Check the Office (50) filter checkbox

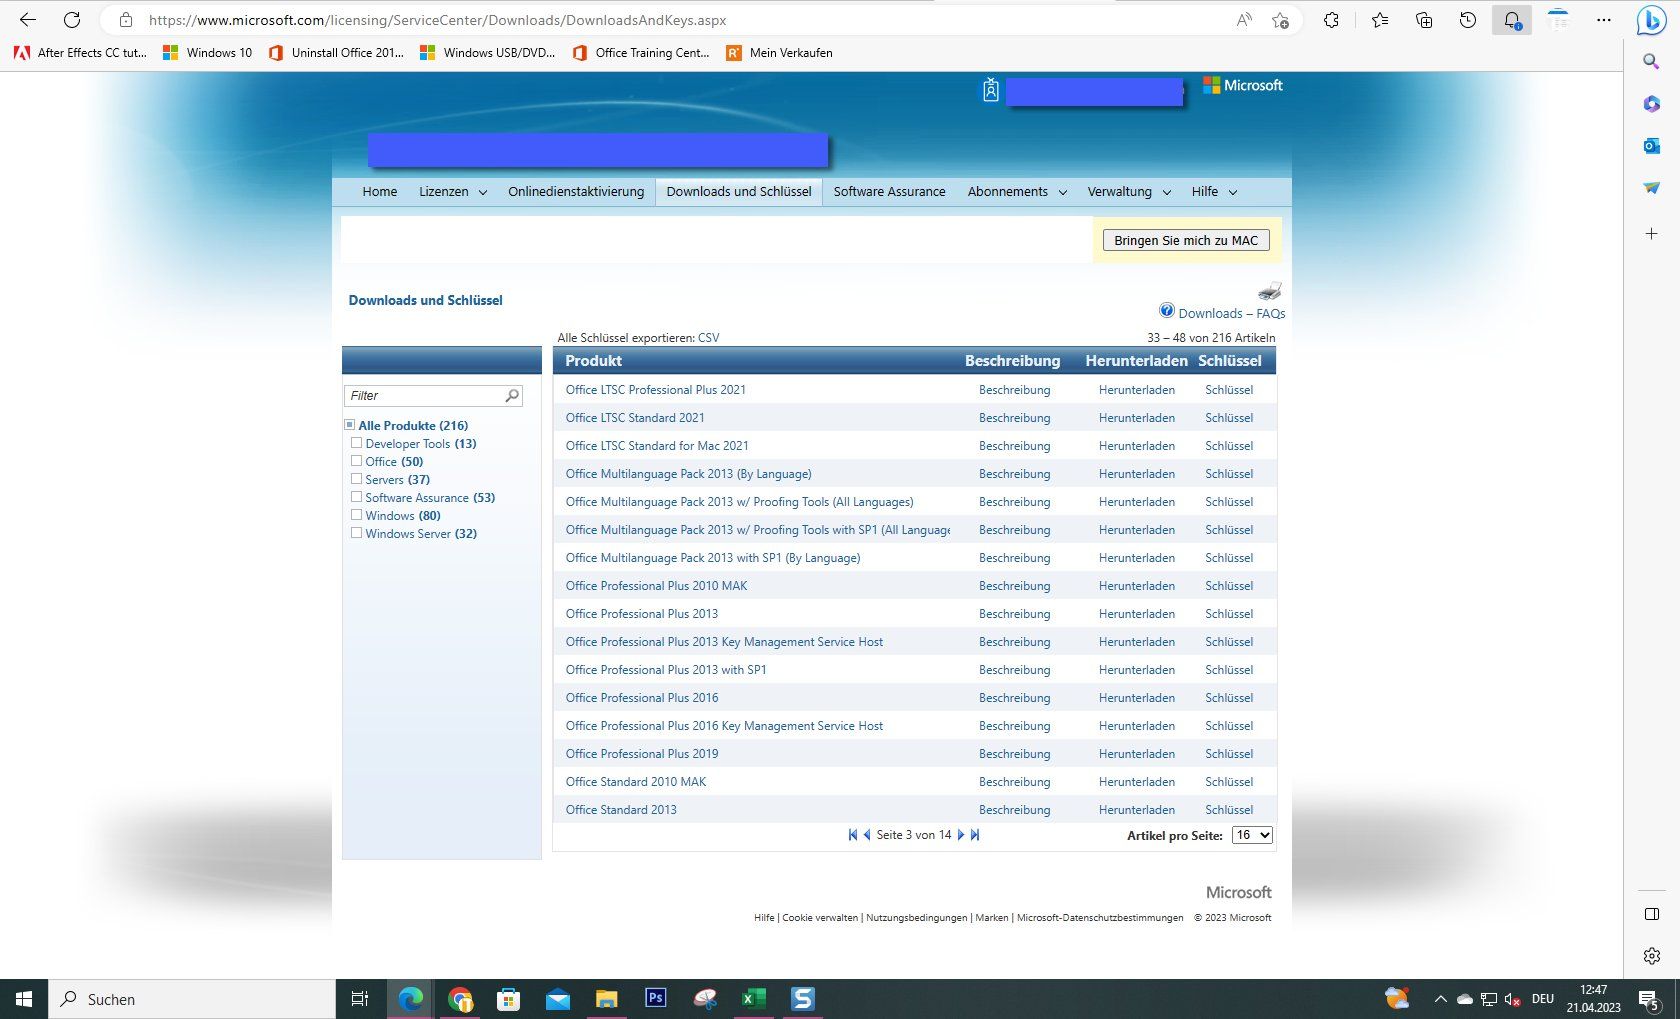pos(356,461)
